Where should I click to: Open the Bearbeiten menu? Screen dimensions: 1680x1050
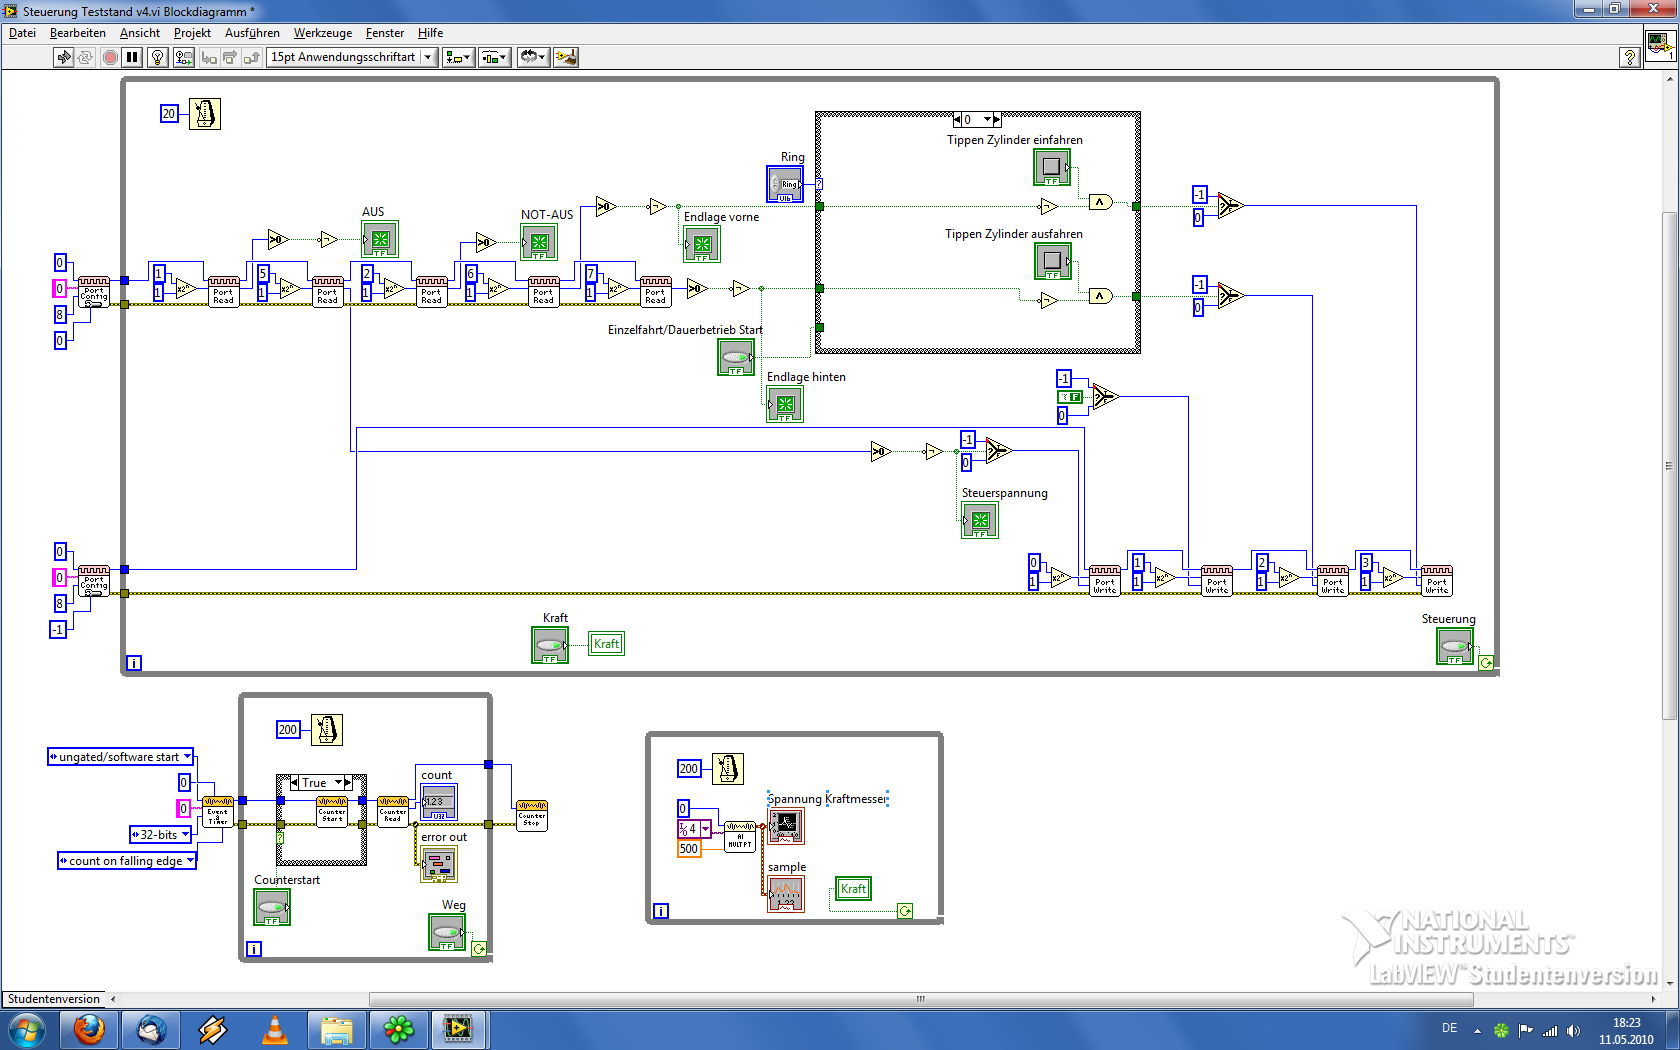(78, 33)
